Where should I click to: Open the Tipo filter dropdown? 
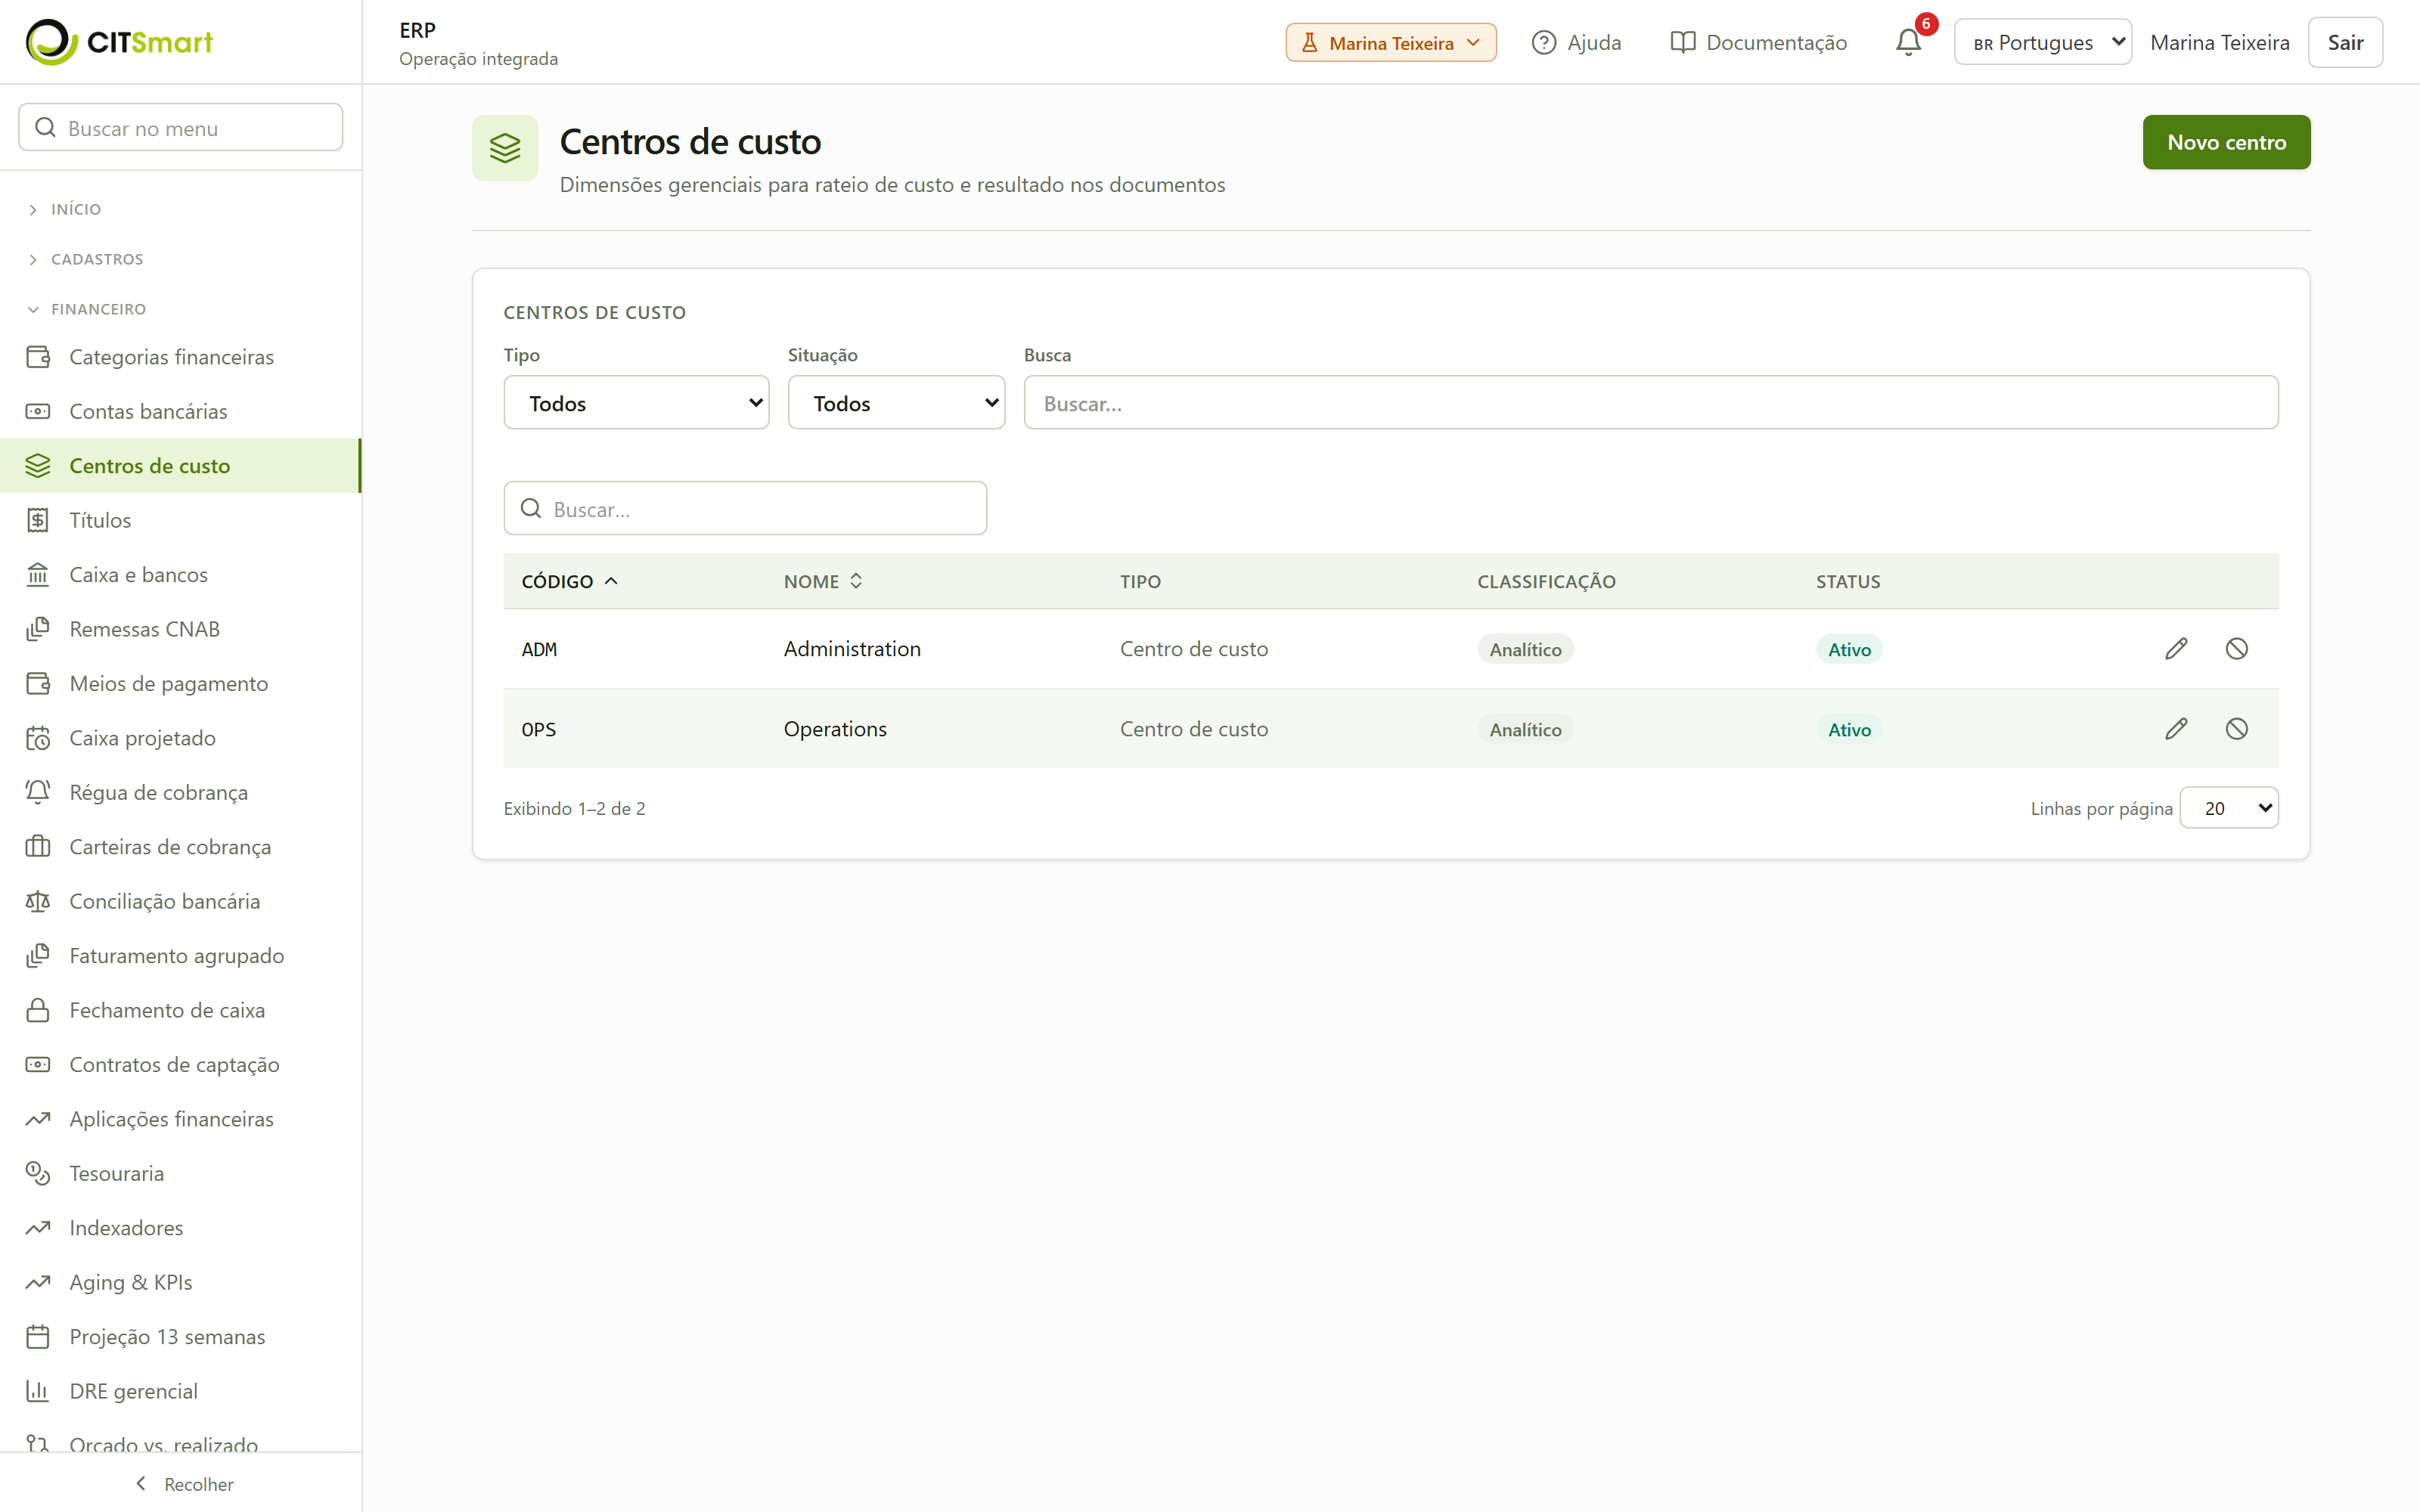point(636,403)
